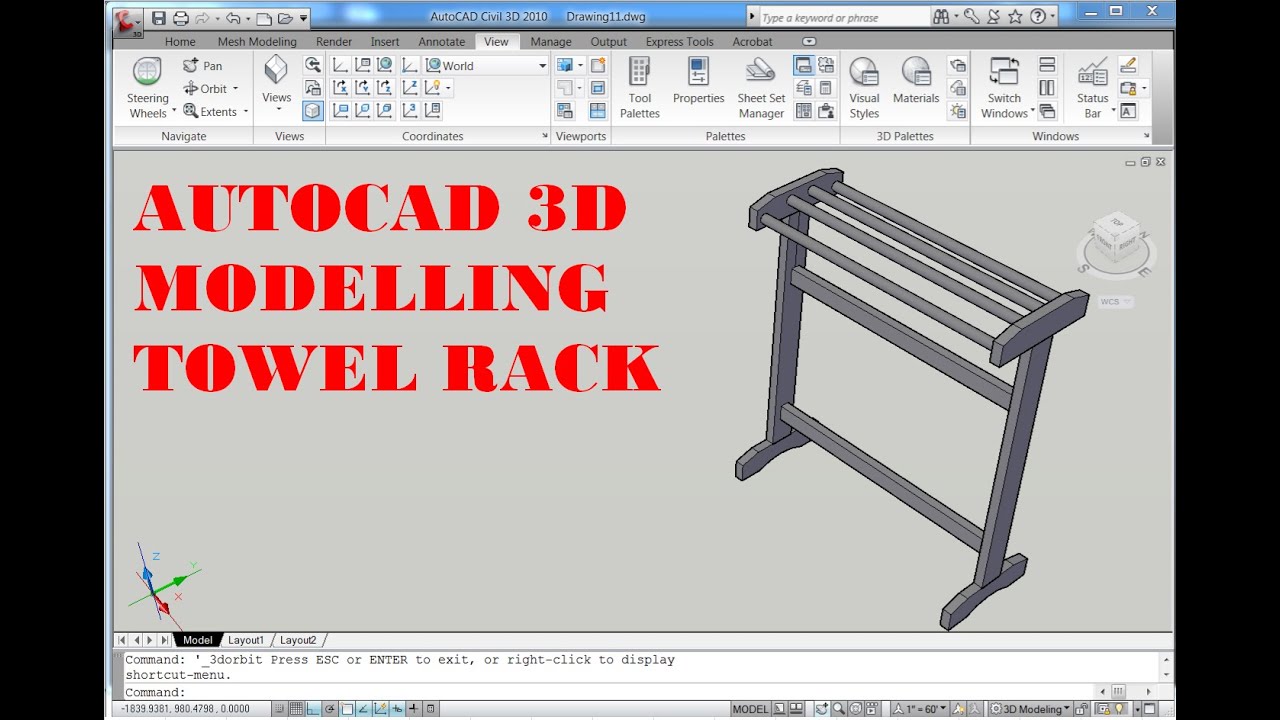1280x720 pixels.
Task: Click the Help question mark icon
Action: tap(1037, 17)
